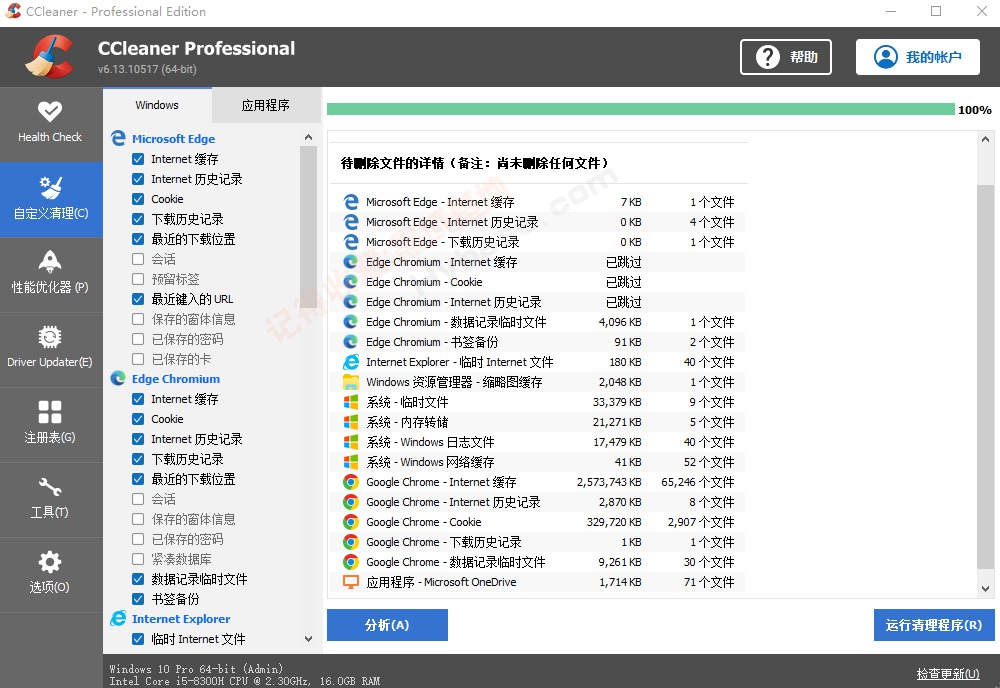Click Edge icon for Microsoft Edge - Internet 缓存 result
The width and height of the screenshot is (1000, 688).
(x=351, y=202)
